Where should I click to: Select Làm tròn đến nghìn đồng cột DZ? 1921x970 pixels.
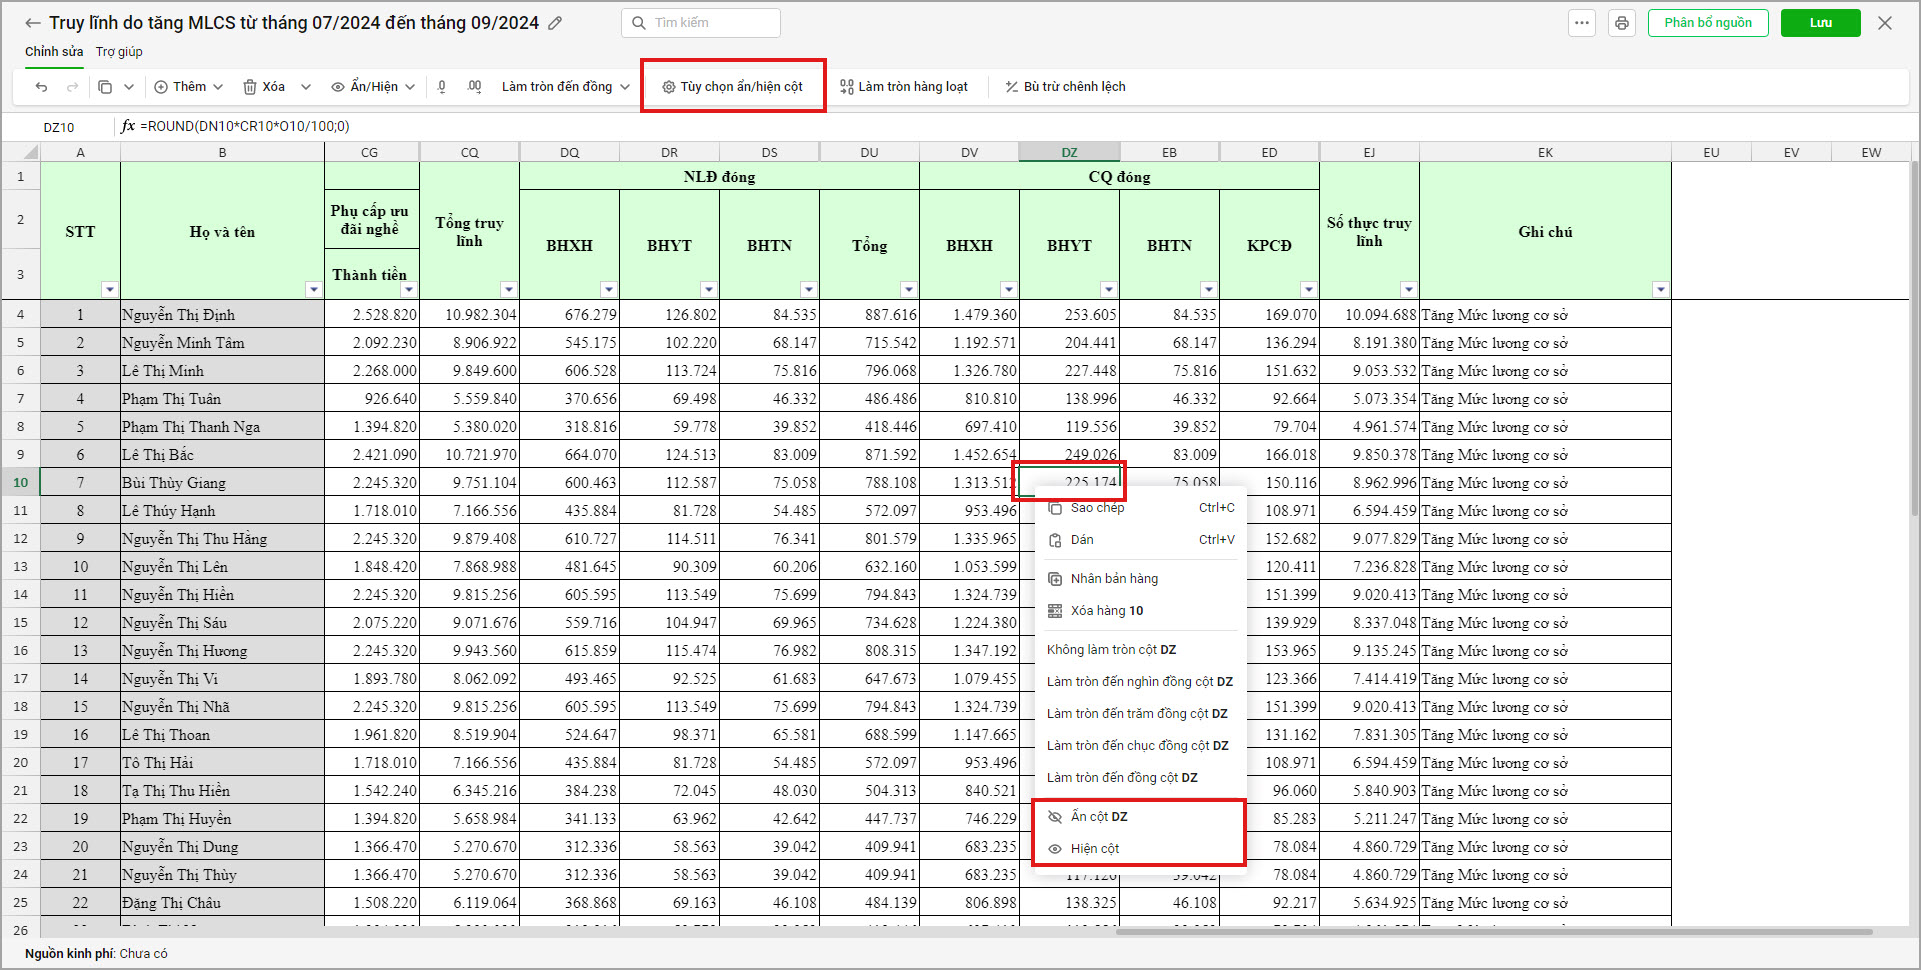coord(1139,682)
